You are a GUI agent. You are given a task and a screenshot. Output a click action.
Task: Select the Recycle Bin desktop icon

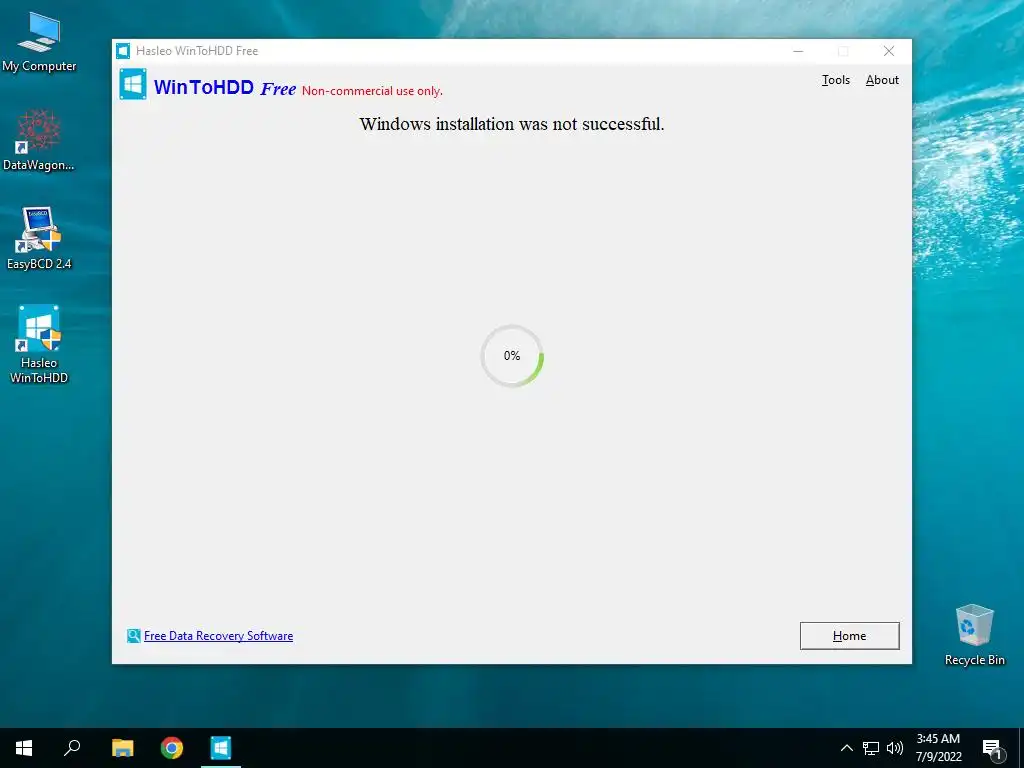tap(974, 635)
